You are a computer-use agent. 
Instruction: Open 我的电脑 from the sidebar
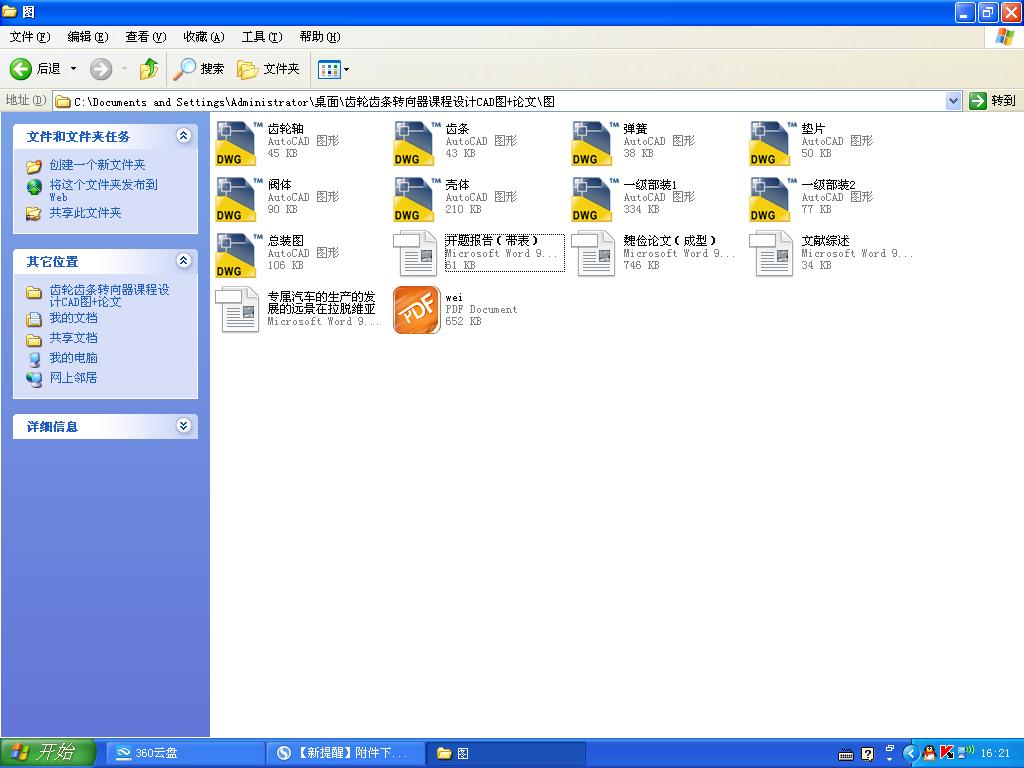[x=75, y=359]
